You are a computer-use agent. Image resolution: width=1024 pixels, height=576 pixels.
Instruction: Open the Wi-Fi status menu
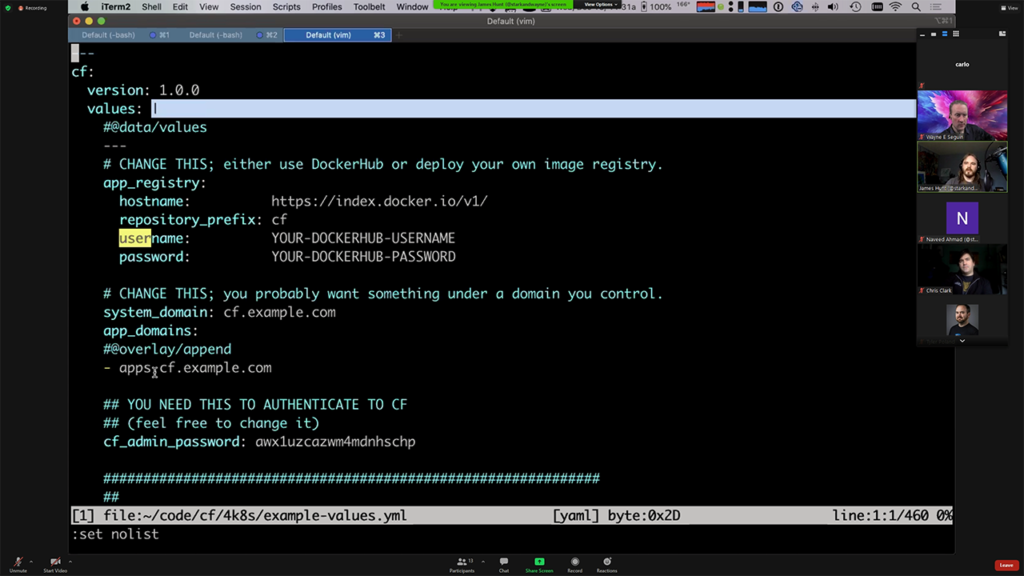point(895,7)
